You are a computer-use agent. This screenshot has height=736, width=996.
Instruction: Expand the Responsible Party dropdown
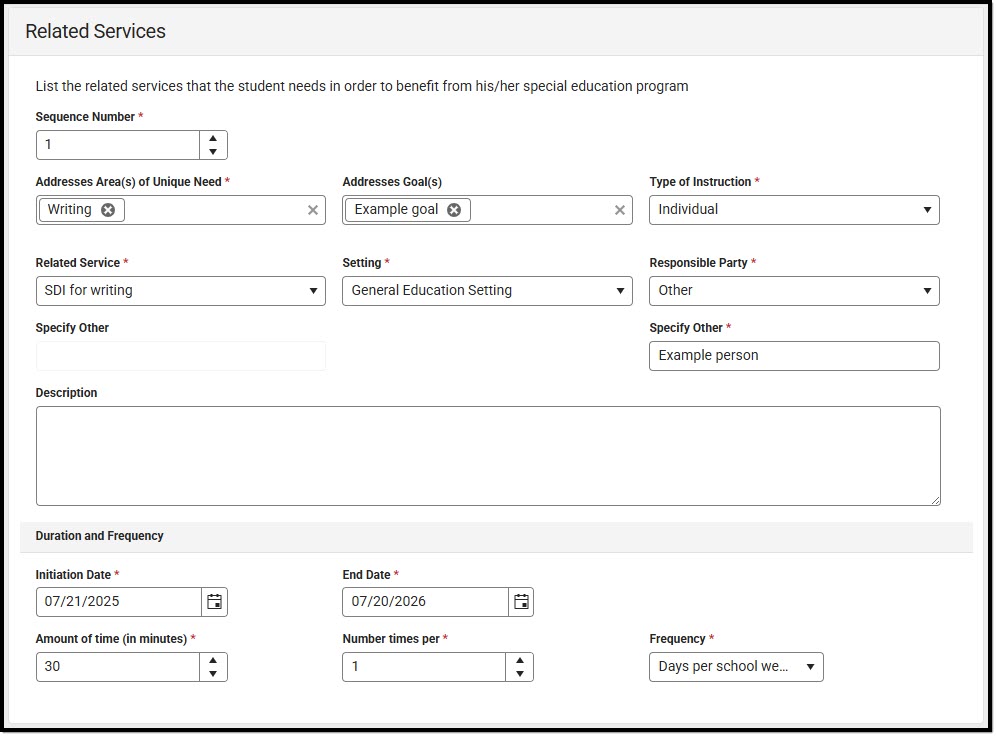794,291
